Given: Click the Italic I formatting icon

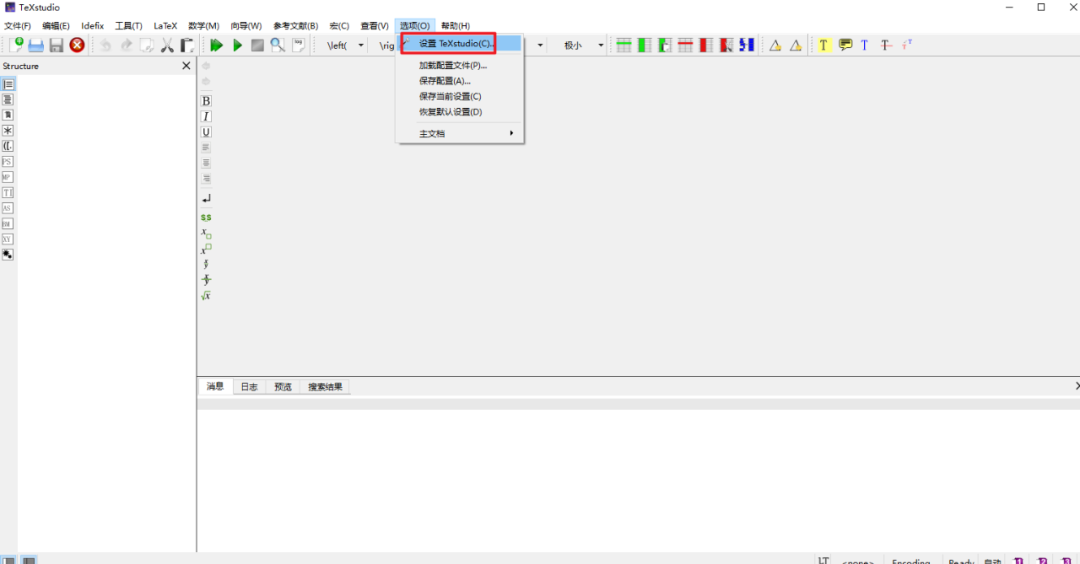Looking at the screenshot, I should click(206, 117).
